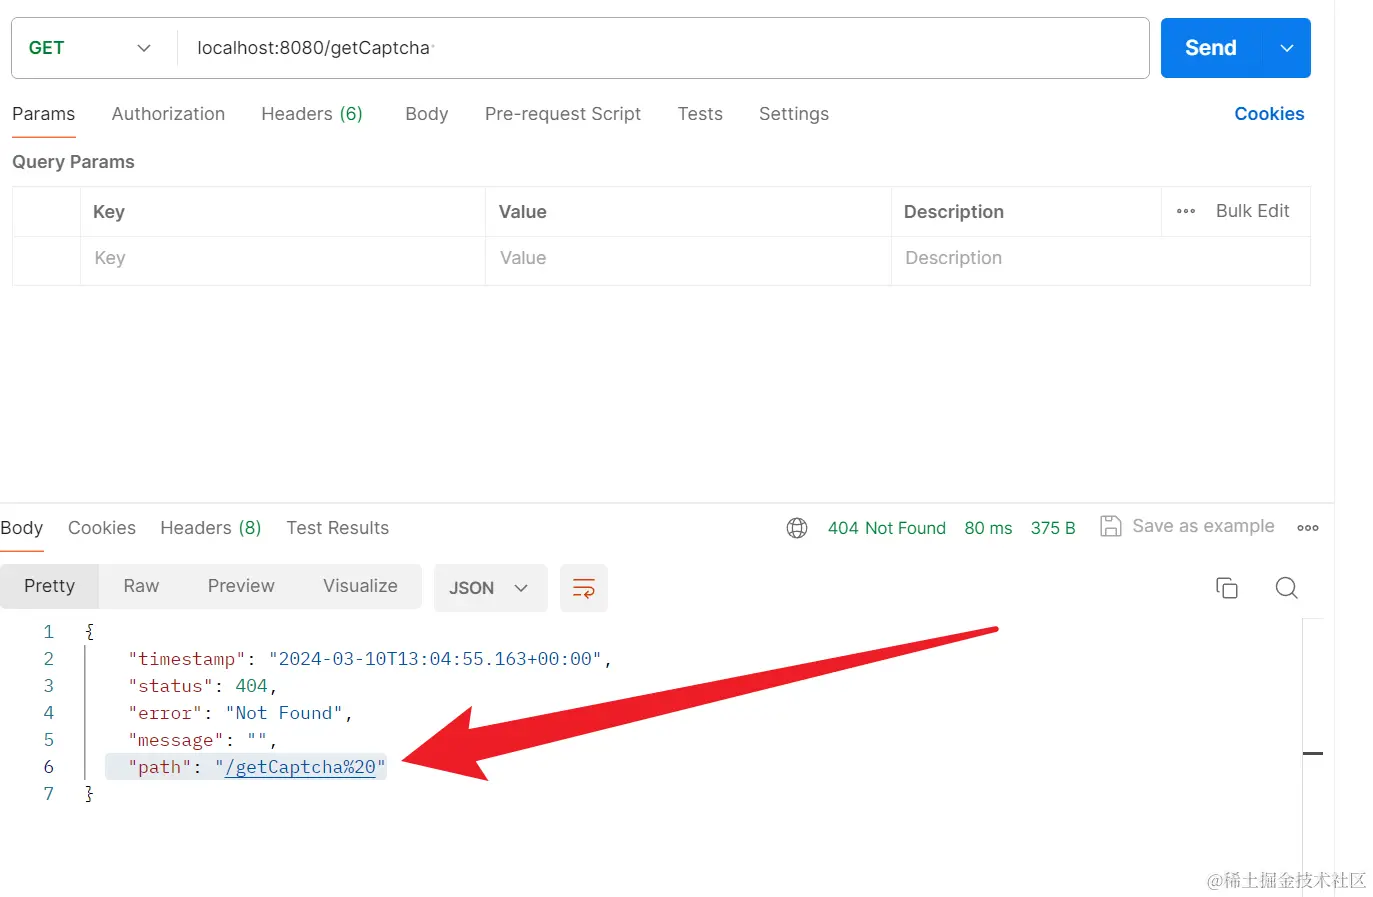Select the Preview view mode

[x=241, y=586]
